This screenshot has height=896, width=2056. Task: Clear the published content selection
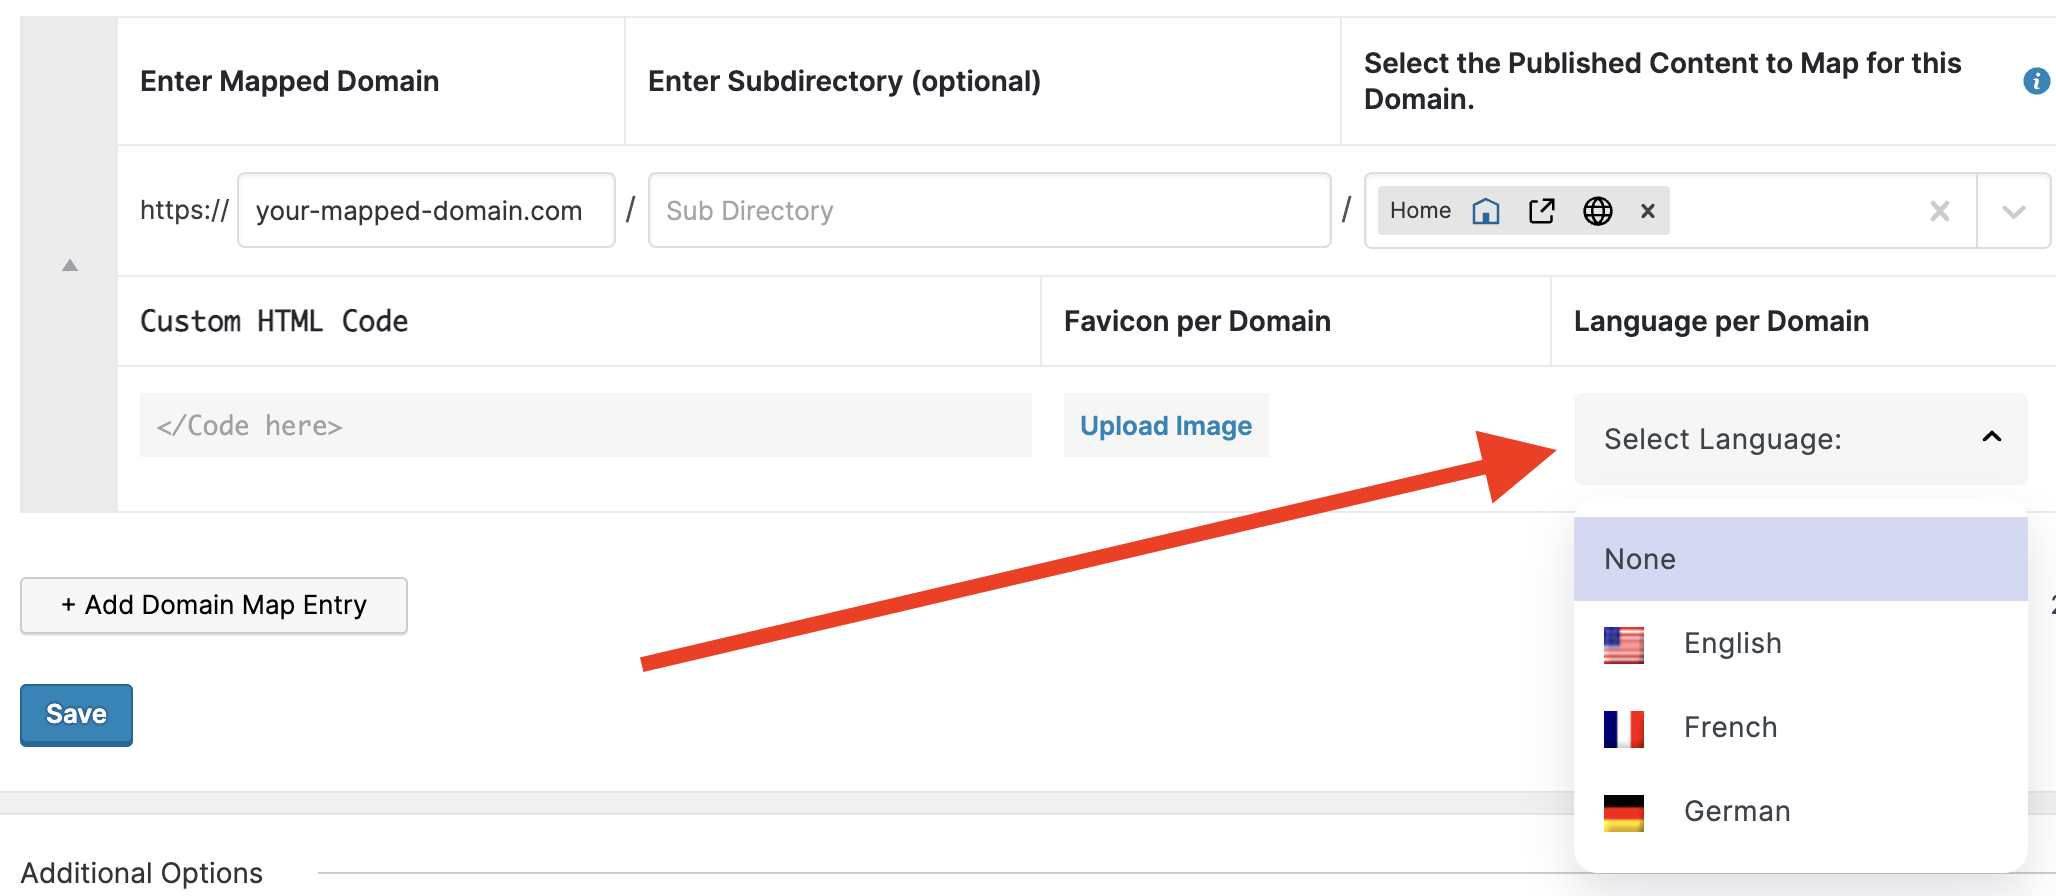[x=1939, y=211]
